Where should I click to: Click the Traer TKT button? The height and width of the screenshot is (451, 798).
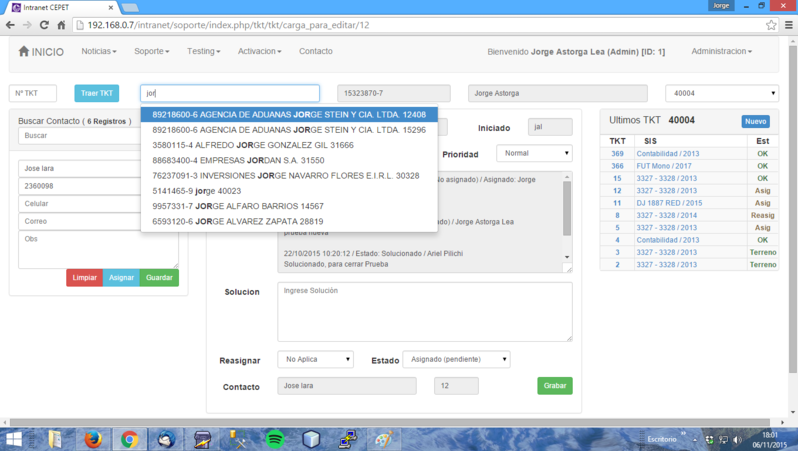click(96, 93)
